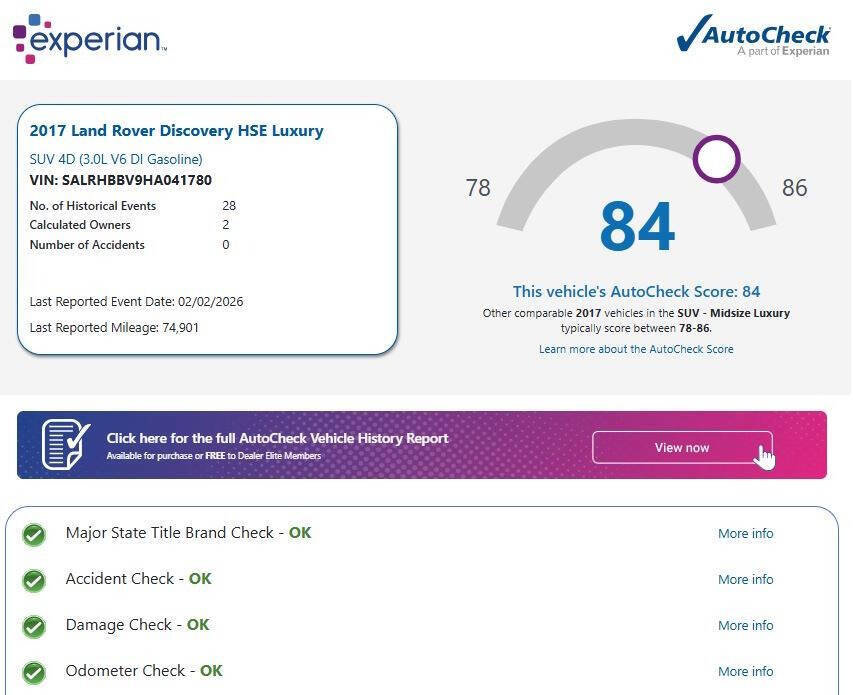Viewport: 853px width, 695px height.
Task: Click the AutoCheck checkmark logo
Action: click(754, 35)
